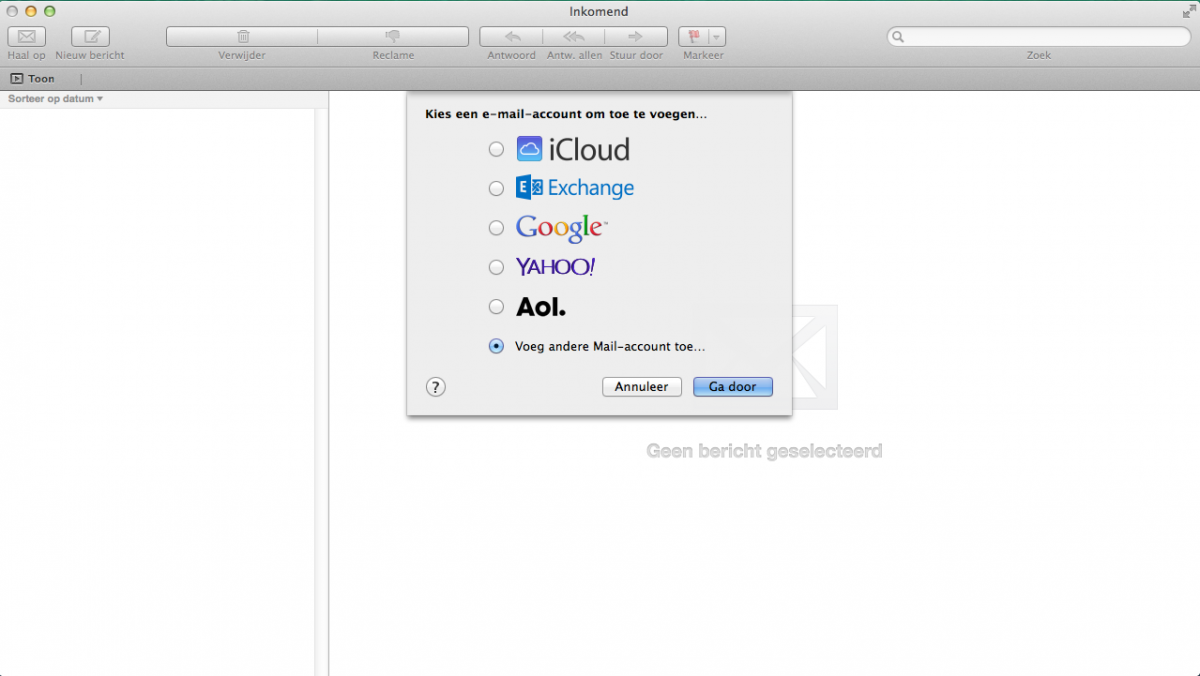Image resolution: width=1200 pixels, height=676 pixels.
Task: Select Voeg andere Mail-account toe radio button
Action: [x=496, y=346]
